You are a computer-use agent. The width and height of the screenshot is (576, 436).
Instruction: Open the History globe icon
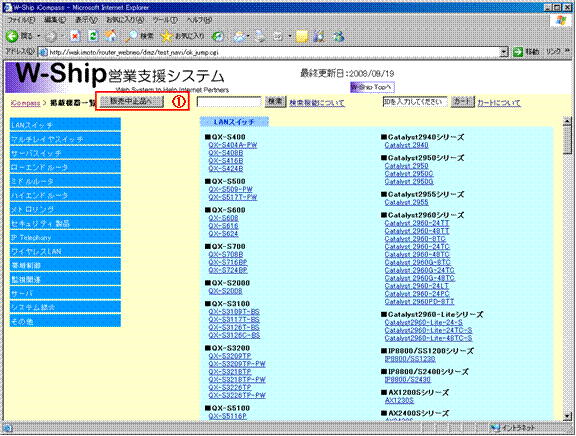218,36
